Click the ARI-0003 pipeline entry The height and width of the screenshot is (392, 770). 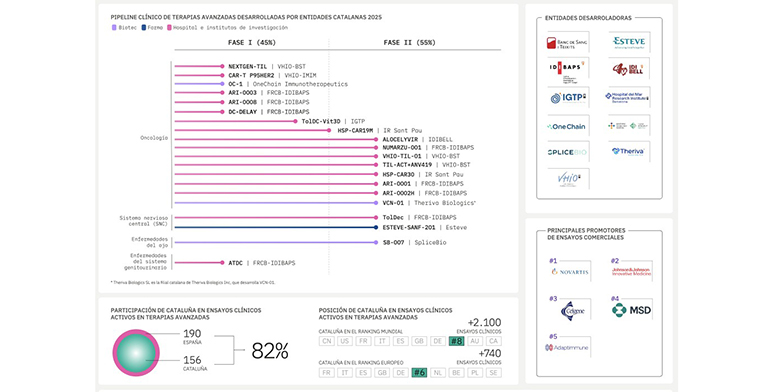click(x=269, y=93)
